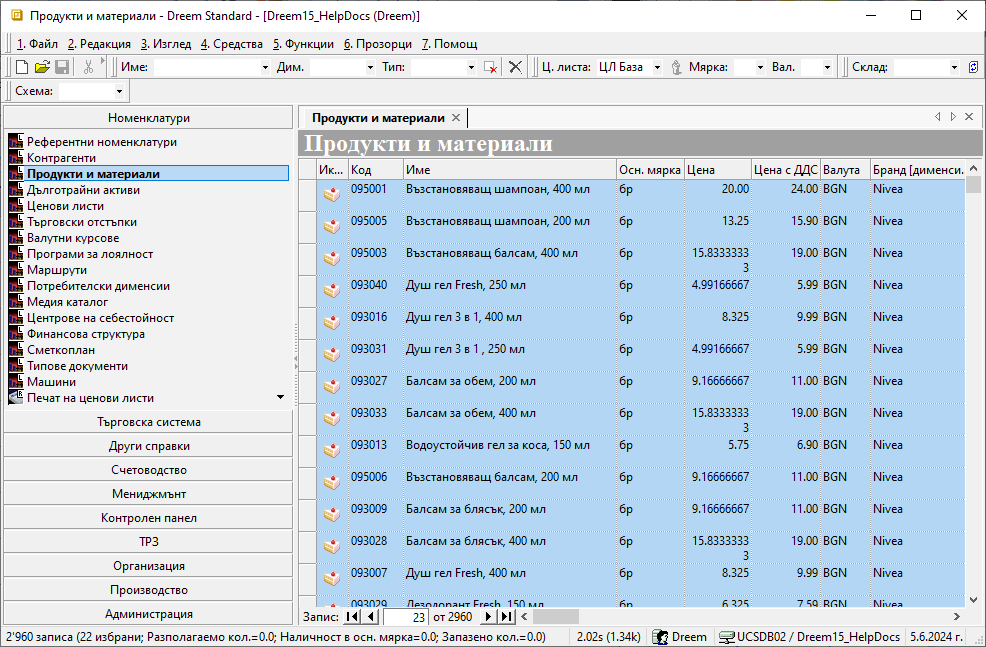Click the black X delete toolbar icon
986x647 pixels.
click(x=515, y=67)
